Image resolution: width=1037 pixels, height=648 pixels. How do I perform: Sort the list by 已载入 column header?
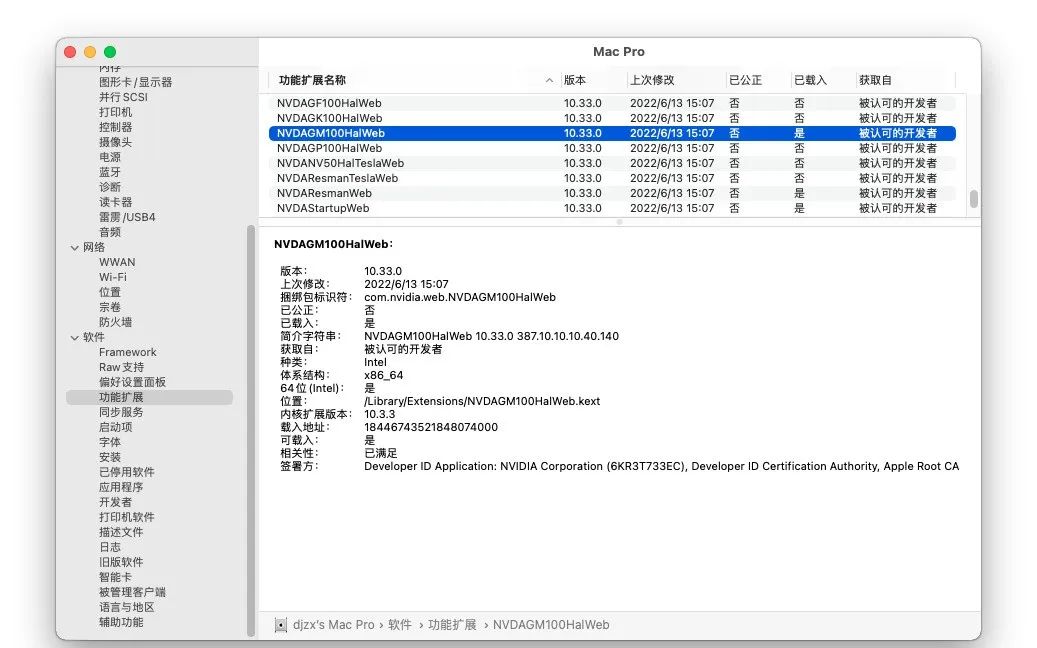[810, 80]
